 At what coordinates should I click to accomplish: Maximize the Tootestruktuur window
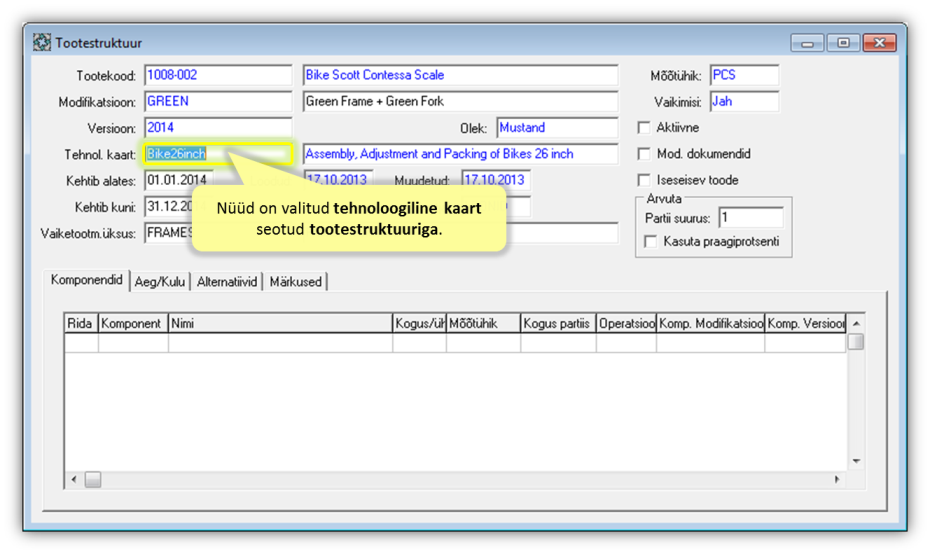coord(843,43)
